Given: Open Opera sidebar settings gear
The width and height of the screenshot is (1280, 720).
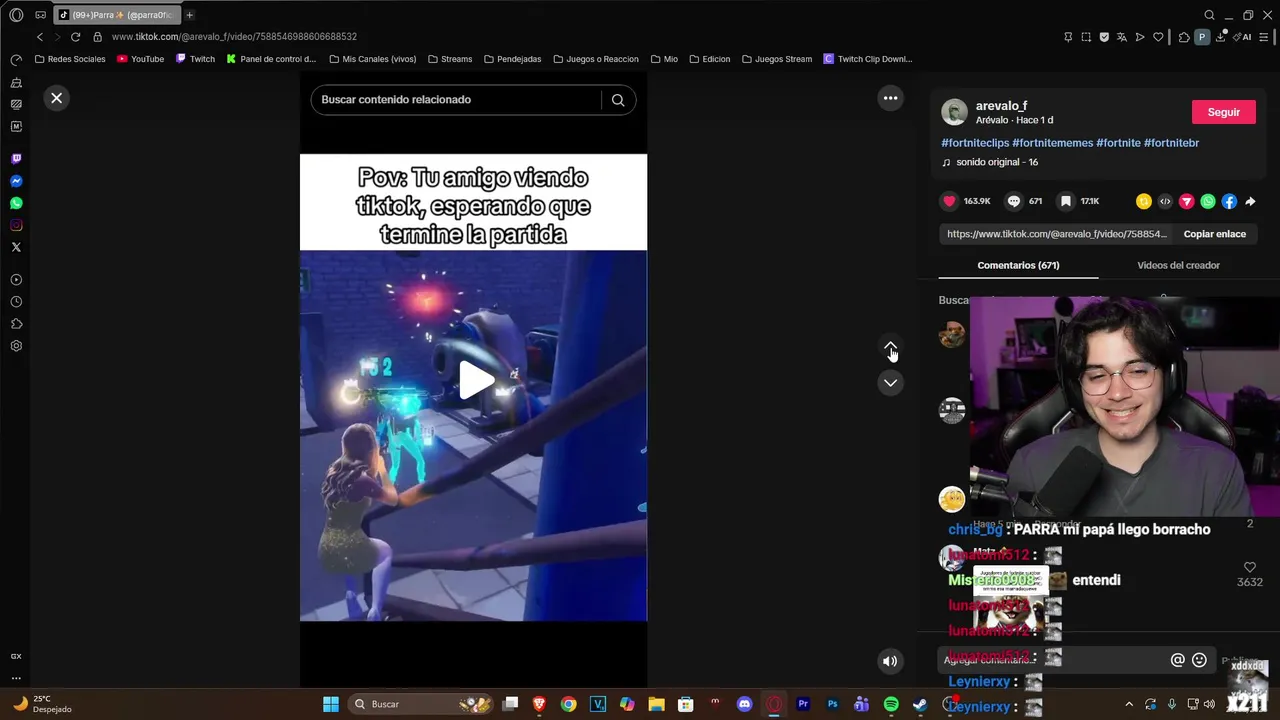Looking at the screenshot, I should 16,346.
